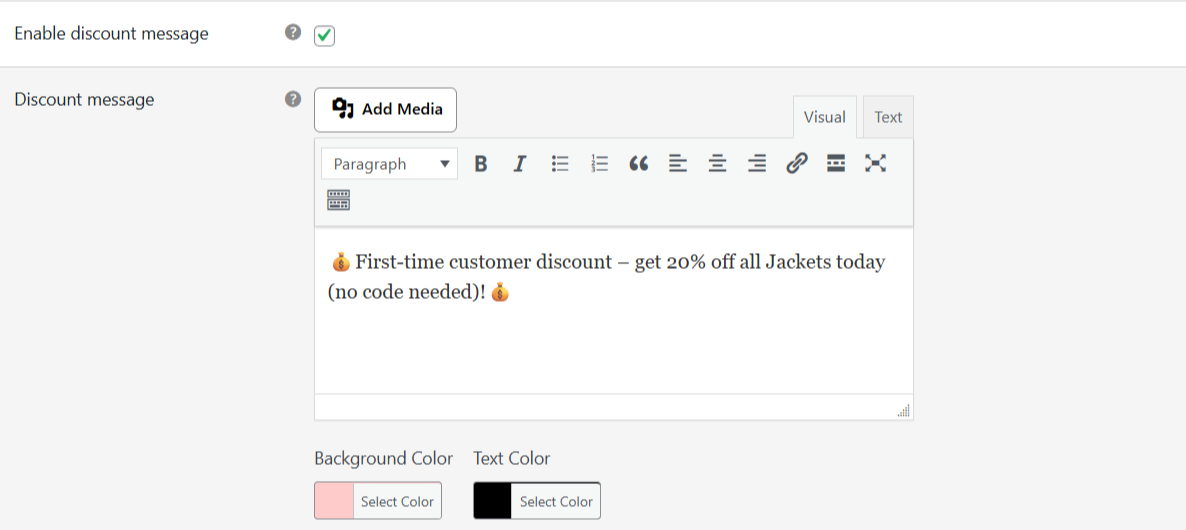Image resolution: width=1186 pixels, height=530 pixels.
Task: Align text left
Action: pyautogui.click(x=678, y=163)
